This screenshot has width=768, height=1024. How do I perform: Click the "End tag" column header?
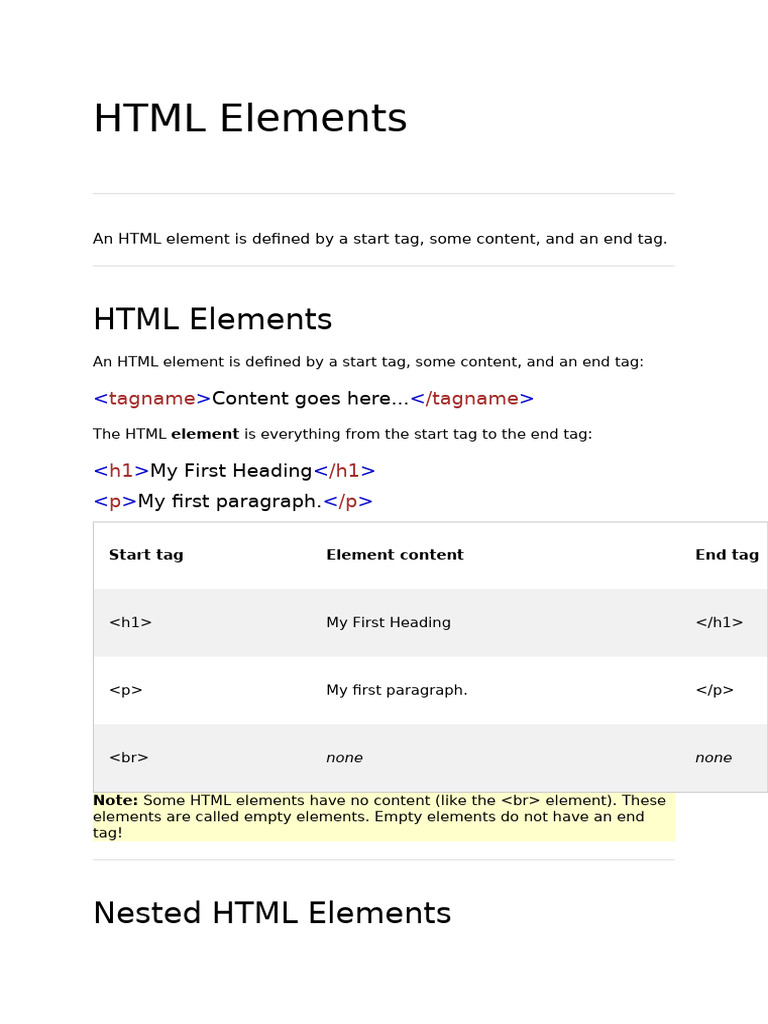coord(727,555)
